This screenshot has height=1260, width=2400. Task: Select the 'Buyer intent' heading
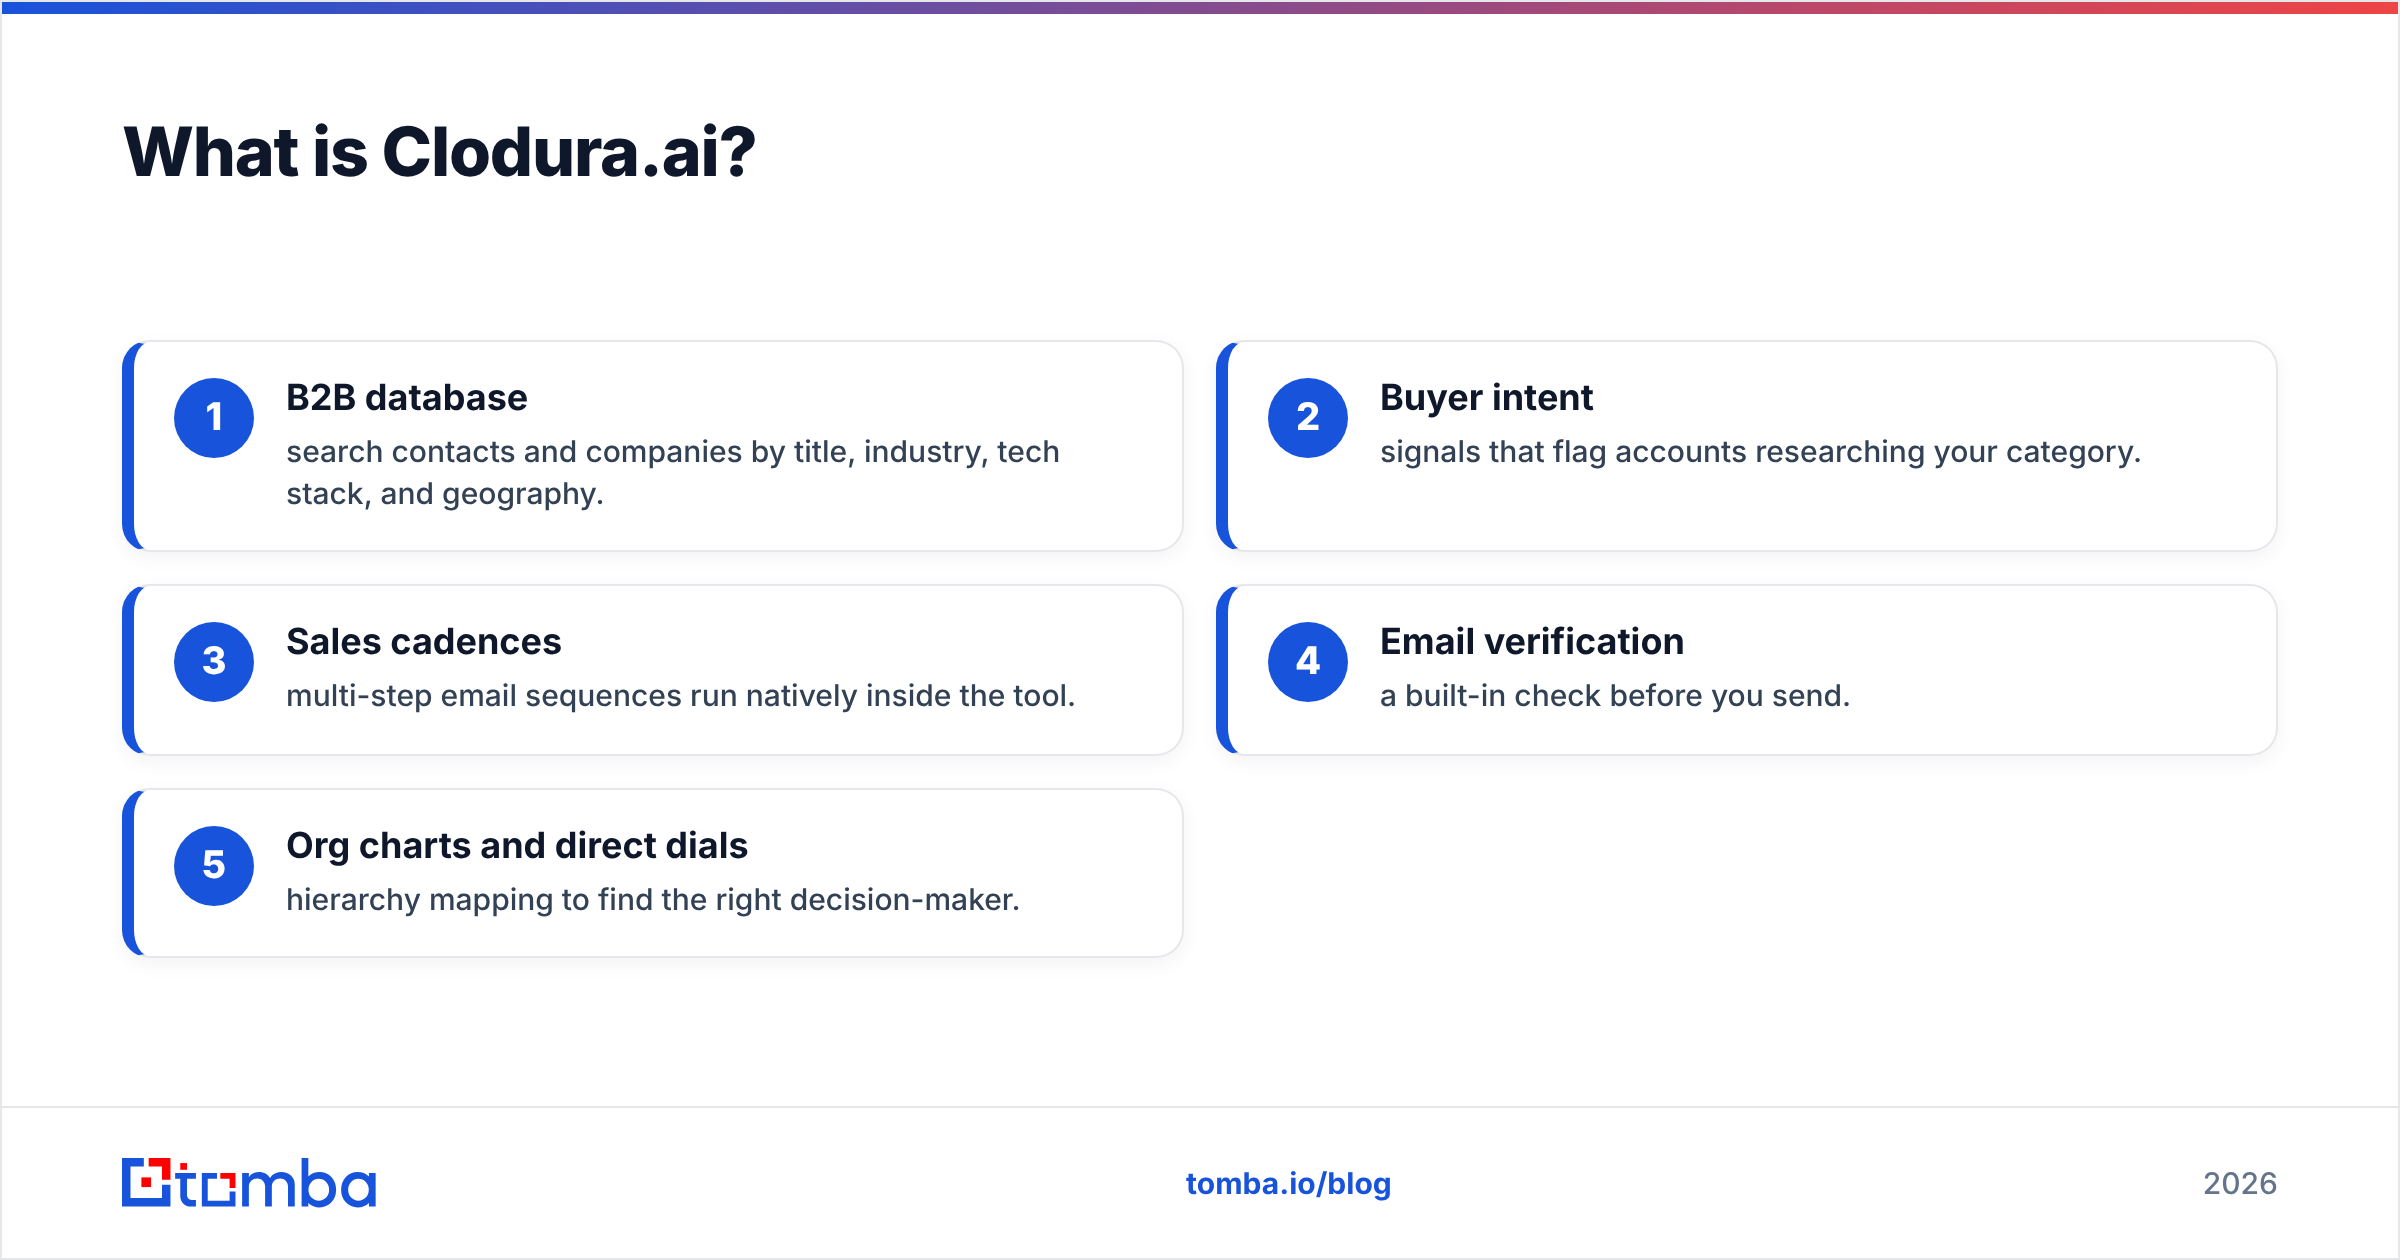click(x=1486, y=398)
